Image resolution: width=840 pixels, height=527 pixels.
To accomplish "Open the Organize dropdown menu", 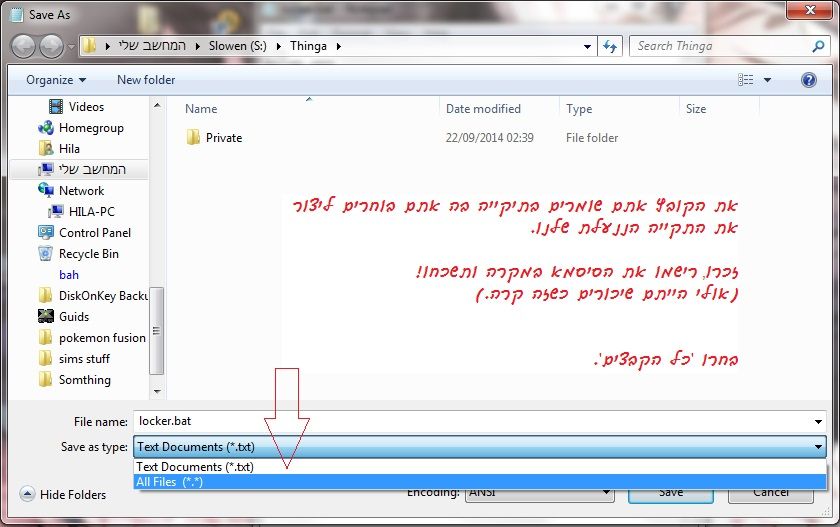I will click(56, 80).
